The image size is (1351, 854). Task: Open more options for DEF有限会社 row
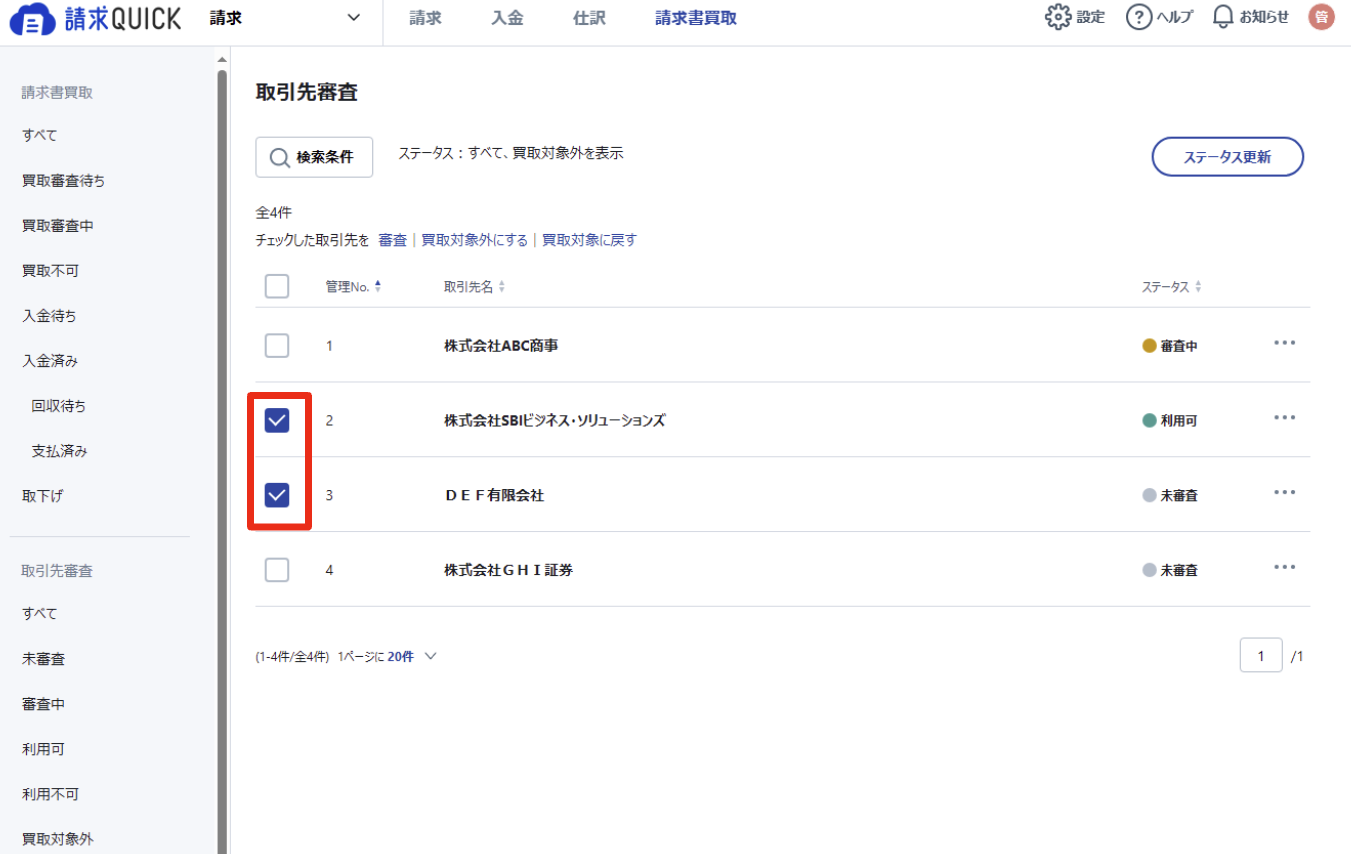coord(1285,492)
